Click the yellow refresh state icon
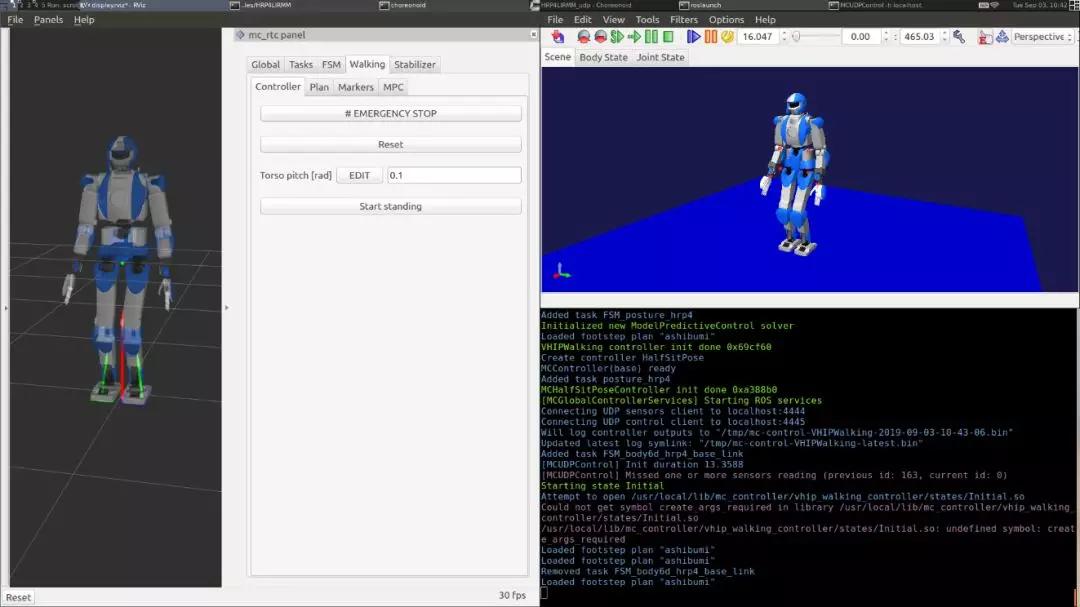The height and width of the screenshot is (607, 1080). point(727,37)
